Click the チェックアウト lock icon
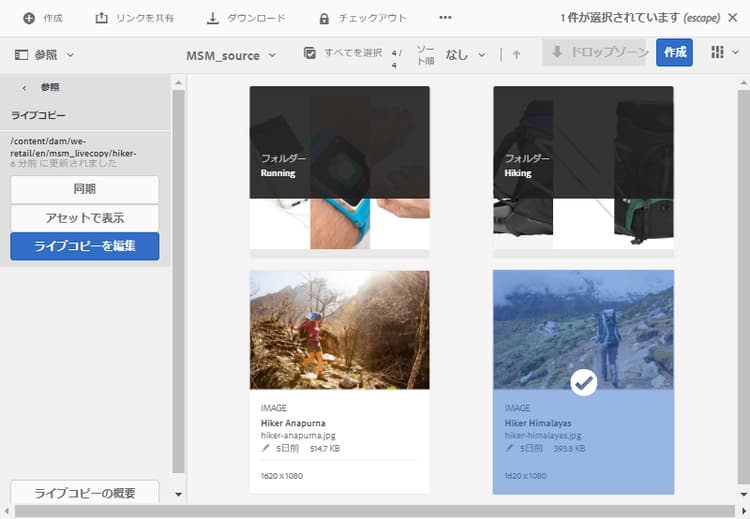 324,19
